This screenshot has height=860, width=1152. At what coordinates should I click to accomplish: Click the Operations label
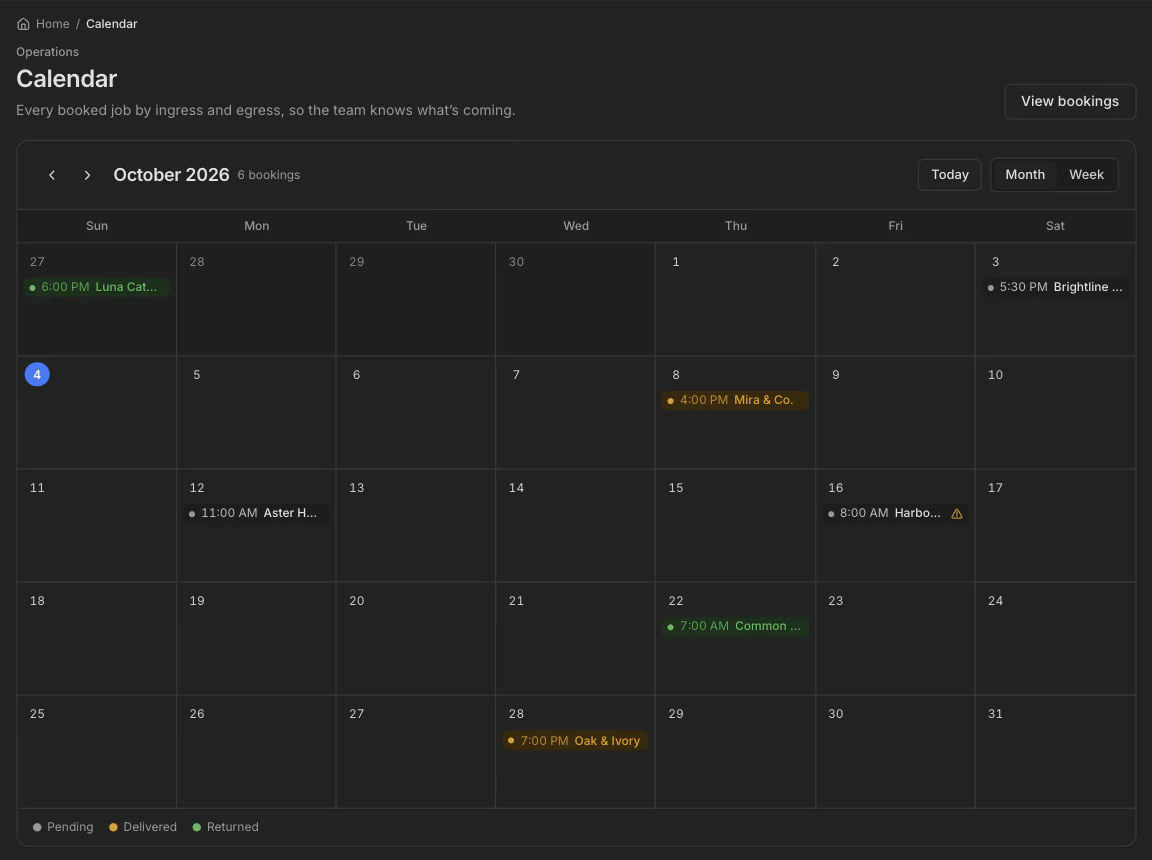click(48, 52)
